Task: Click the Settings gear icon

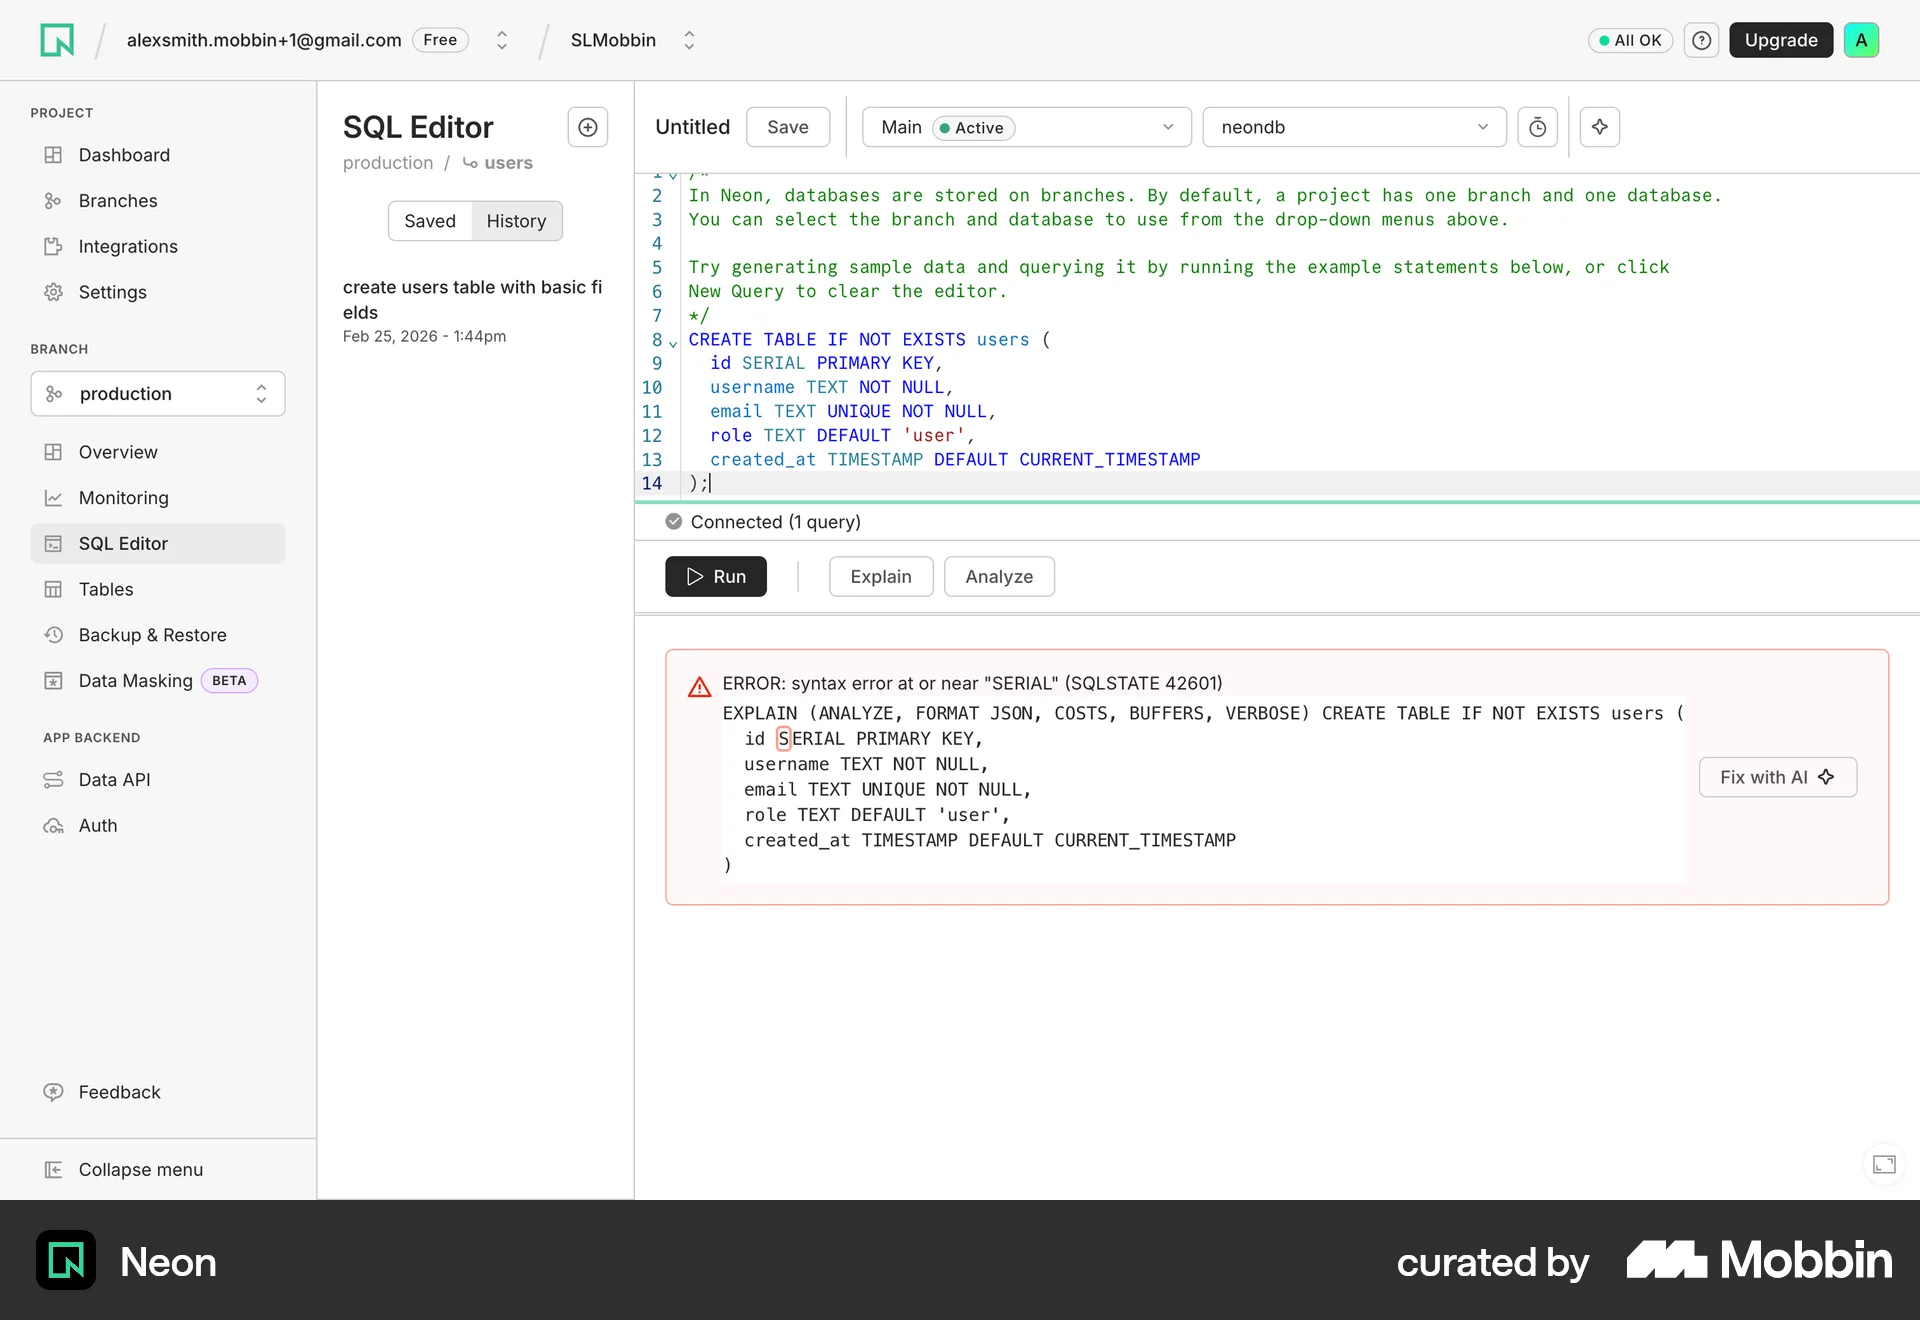Action: tap(53, 292)
